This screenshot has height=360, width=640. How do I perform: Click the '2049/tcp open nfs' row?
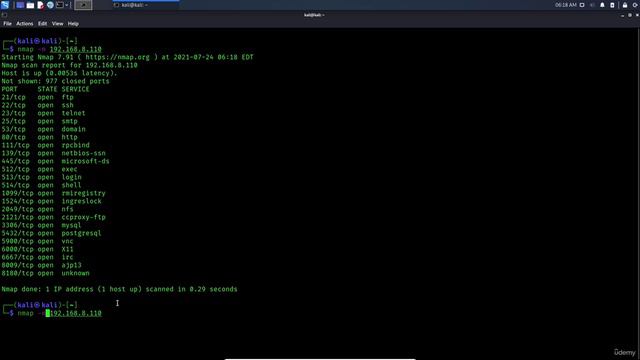38,209
